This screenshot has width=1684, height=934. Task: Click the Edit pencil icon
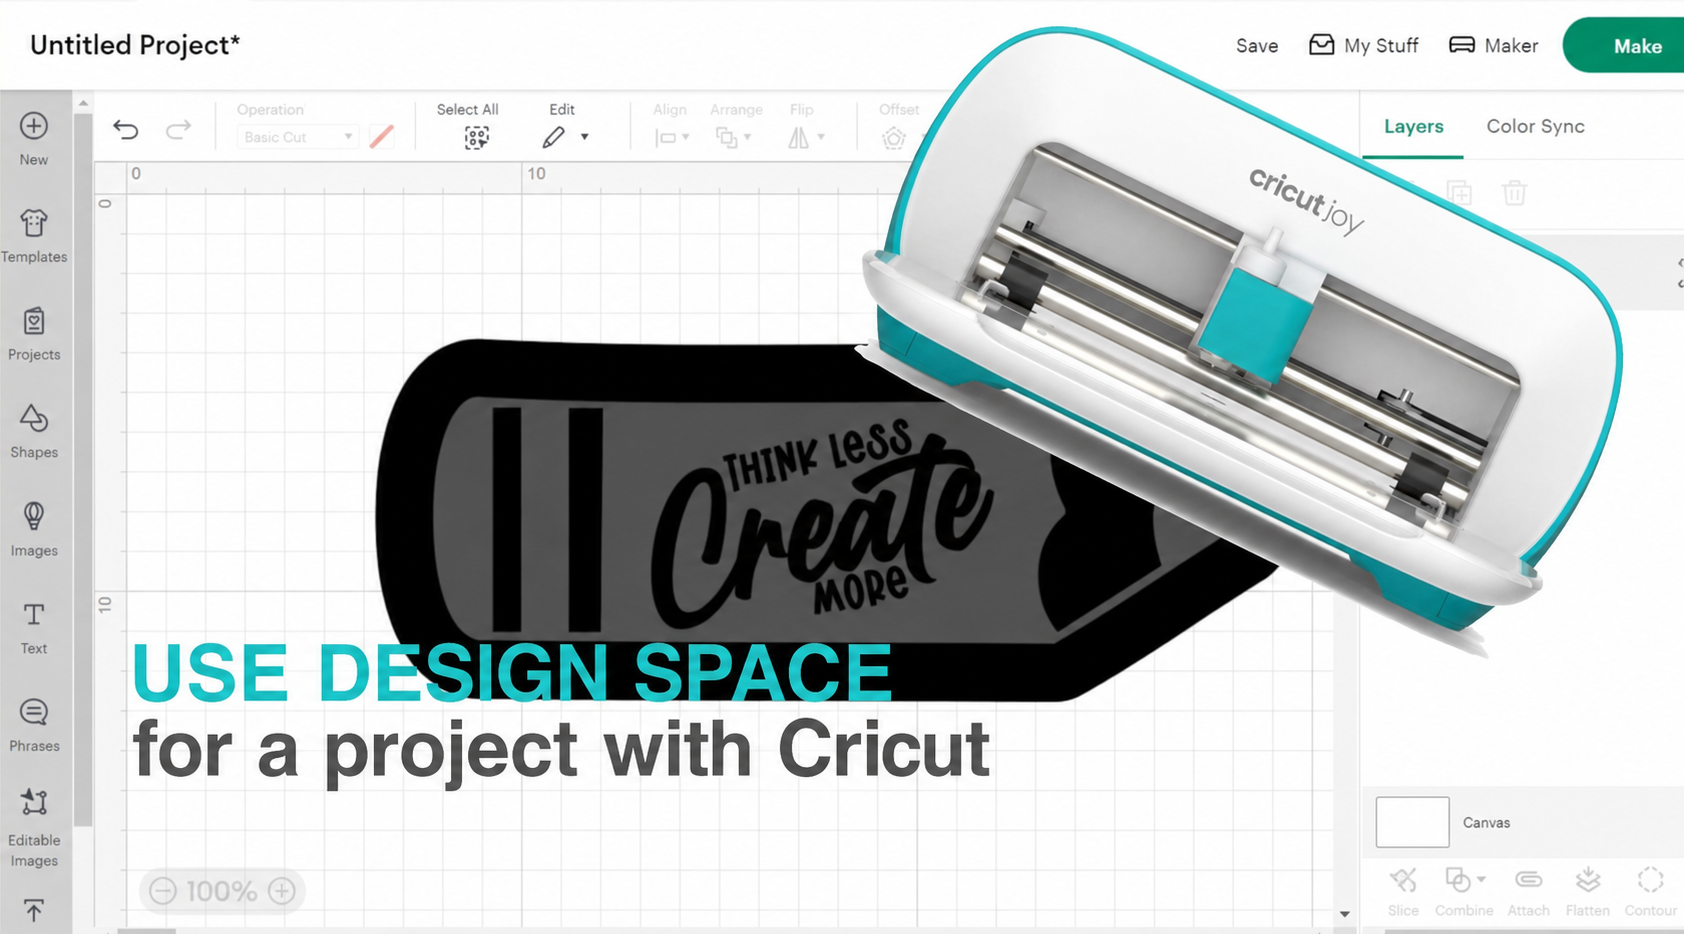553,137
